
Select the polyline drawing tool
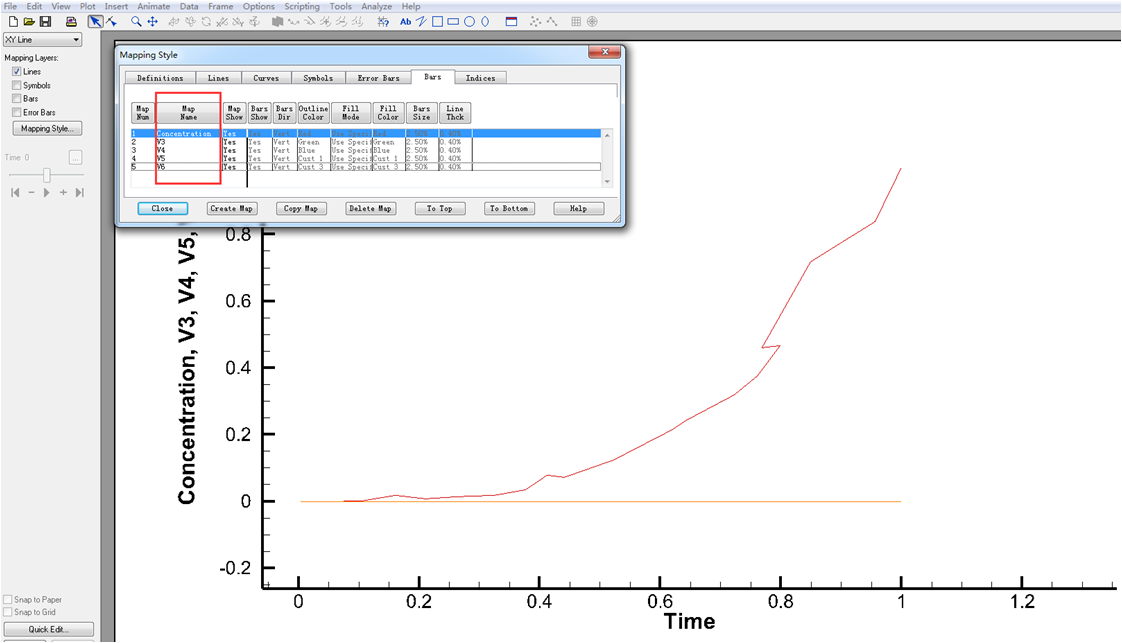(x=421, y=21)
